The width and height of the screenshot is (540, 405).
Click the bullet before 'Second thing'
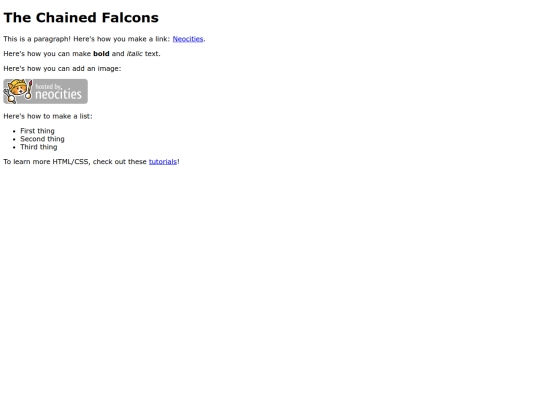point(14,139)
